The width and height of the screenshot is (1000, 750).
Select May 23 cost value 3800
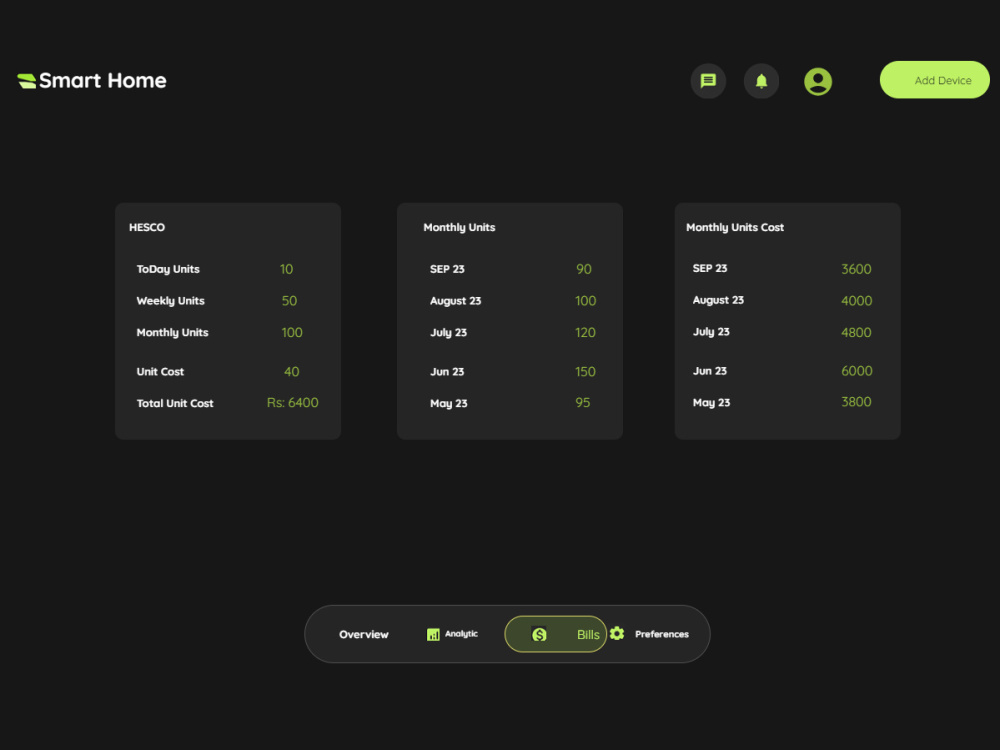(856, 402)
